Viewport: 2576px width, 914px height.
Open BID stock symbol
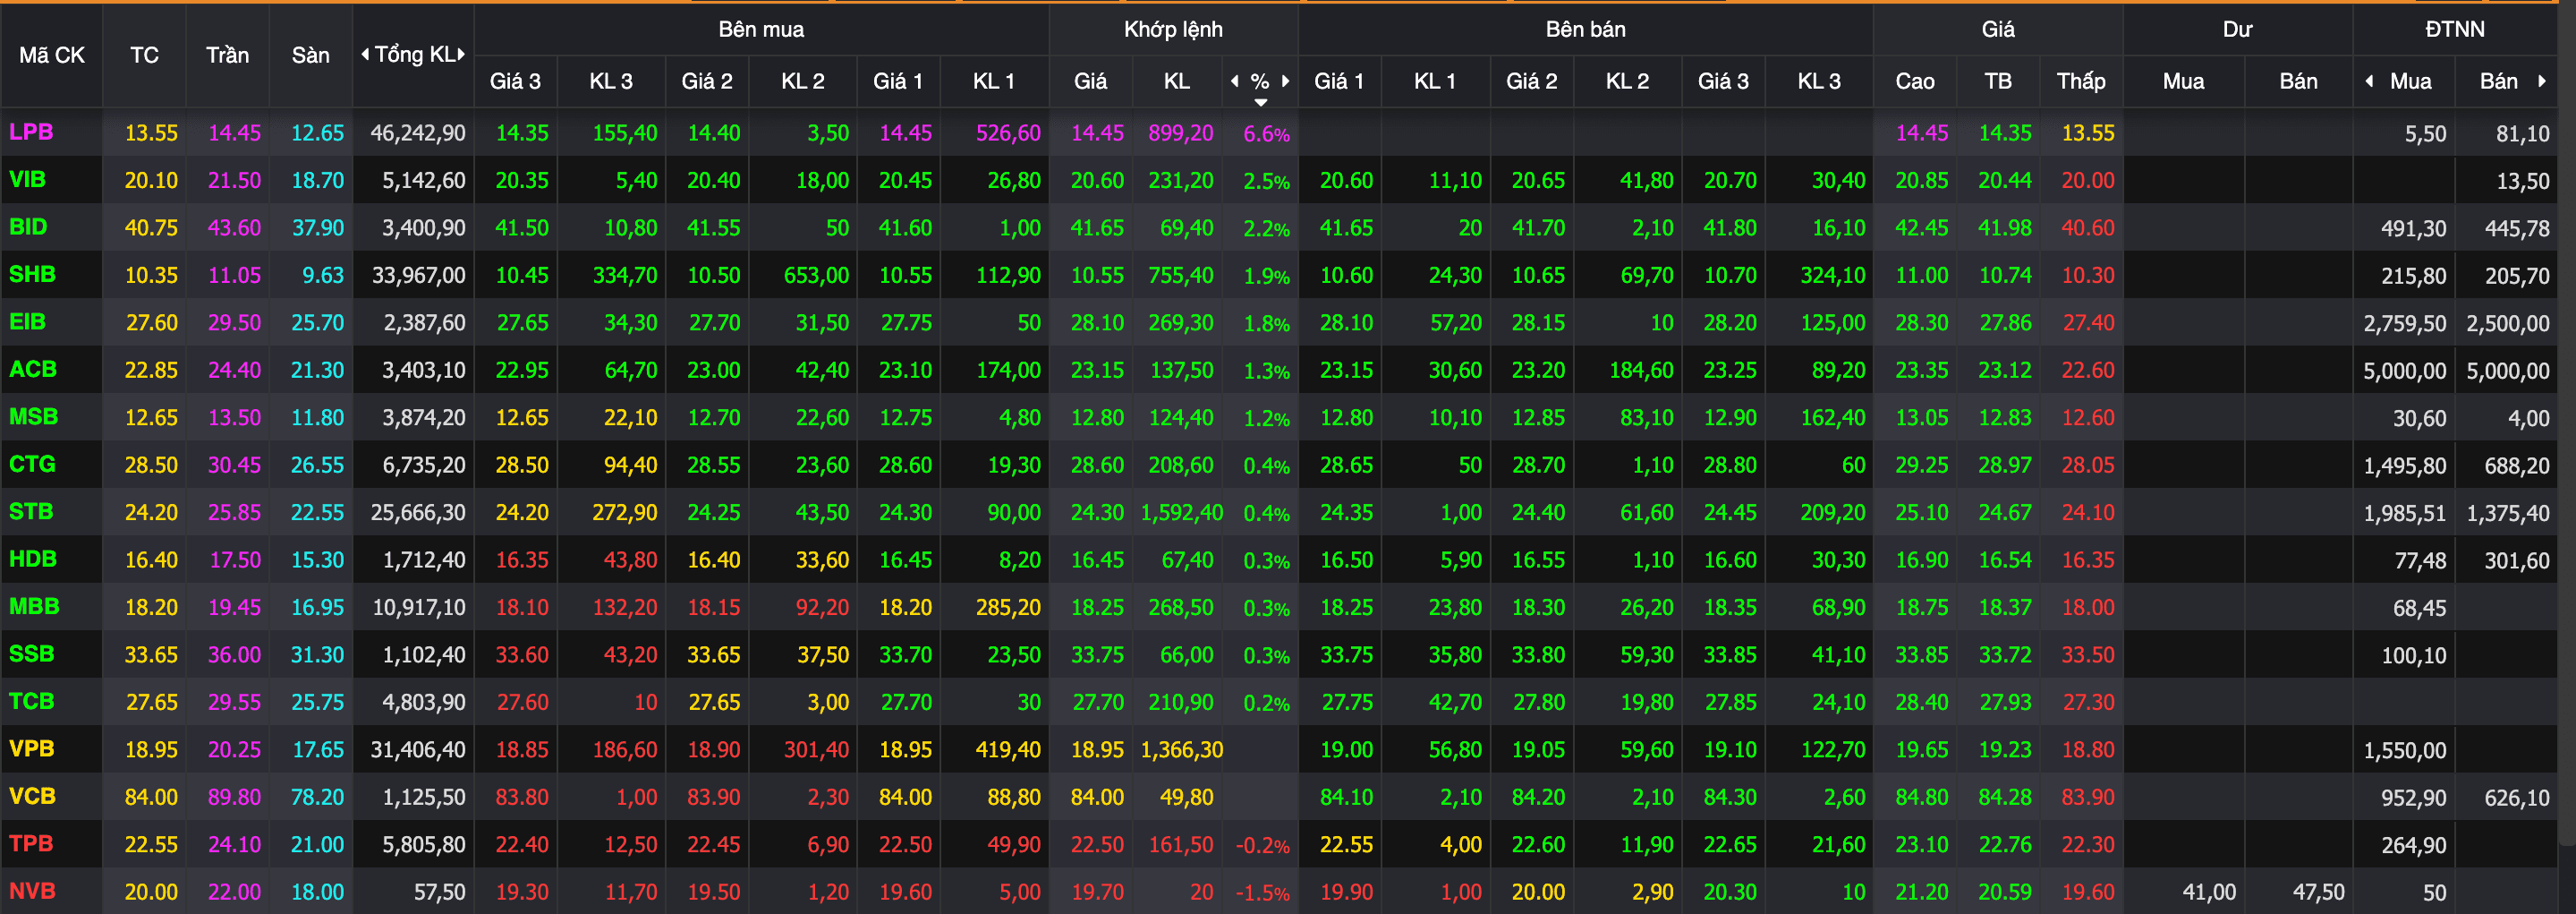tap(28, 227)
